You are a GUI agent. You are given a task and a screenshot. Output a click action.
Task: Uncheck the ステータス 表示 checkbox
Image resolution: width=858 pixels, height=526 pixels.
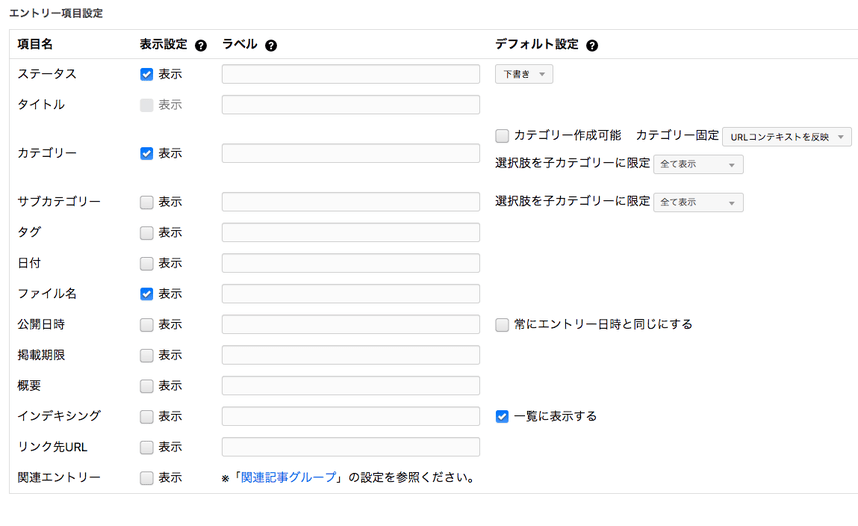tap(147, 74)
